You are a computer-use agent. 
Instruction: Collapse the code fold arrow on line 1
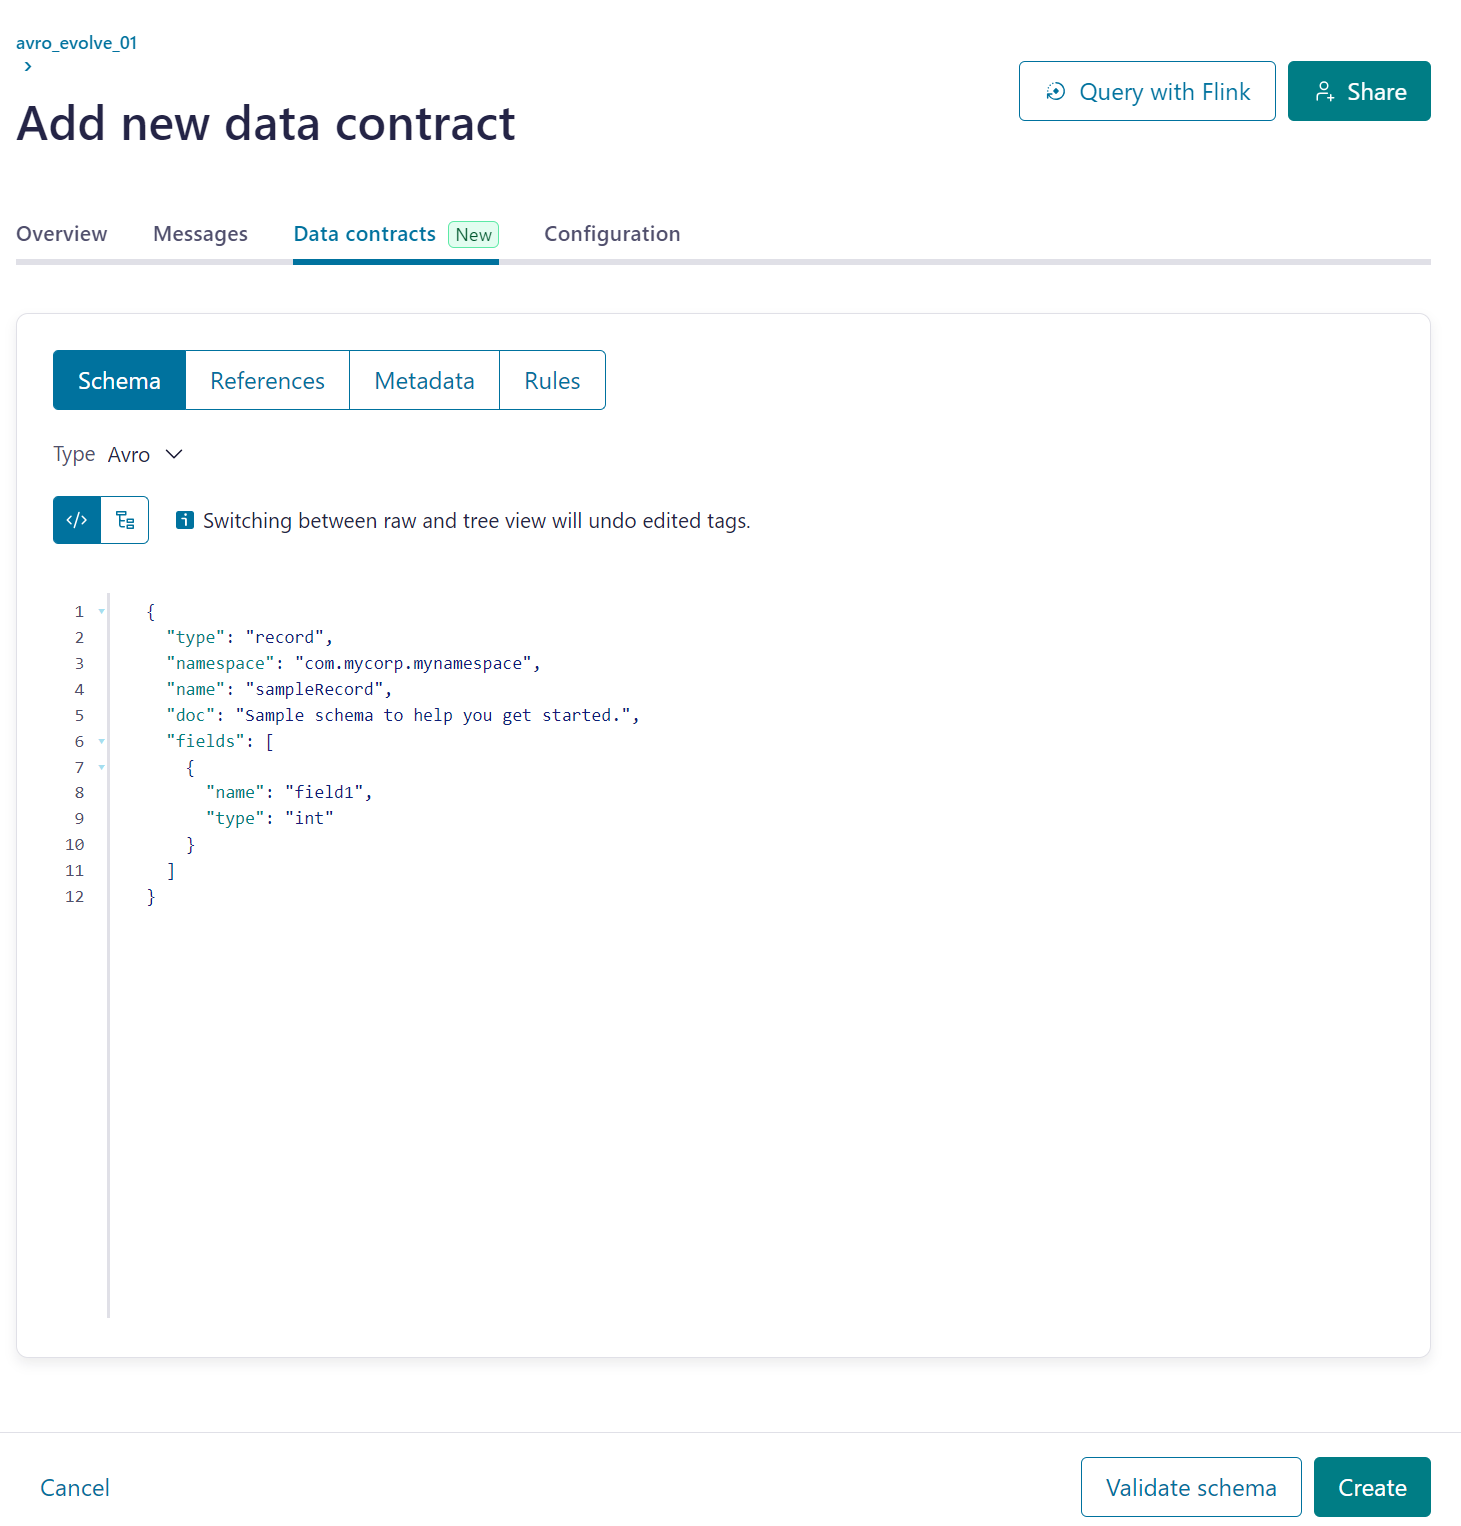coord(101,611)
